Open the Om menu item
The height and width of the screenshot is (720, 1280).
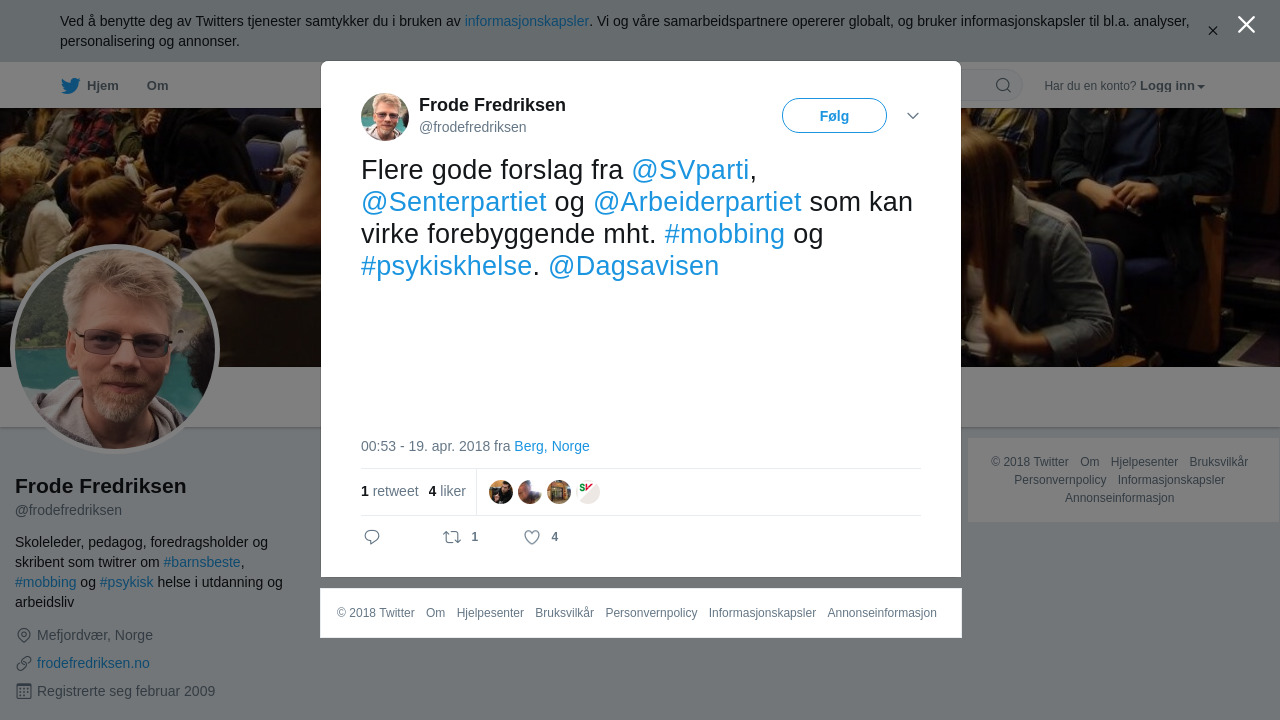[x=158, y=86]
